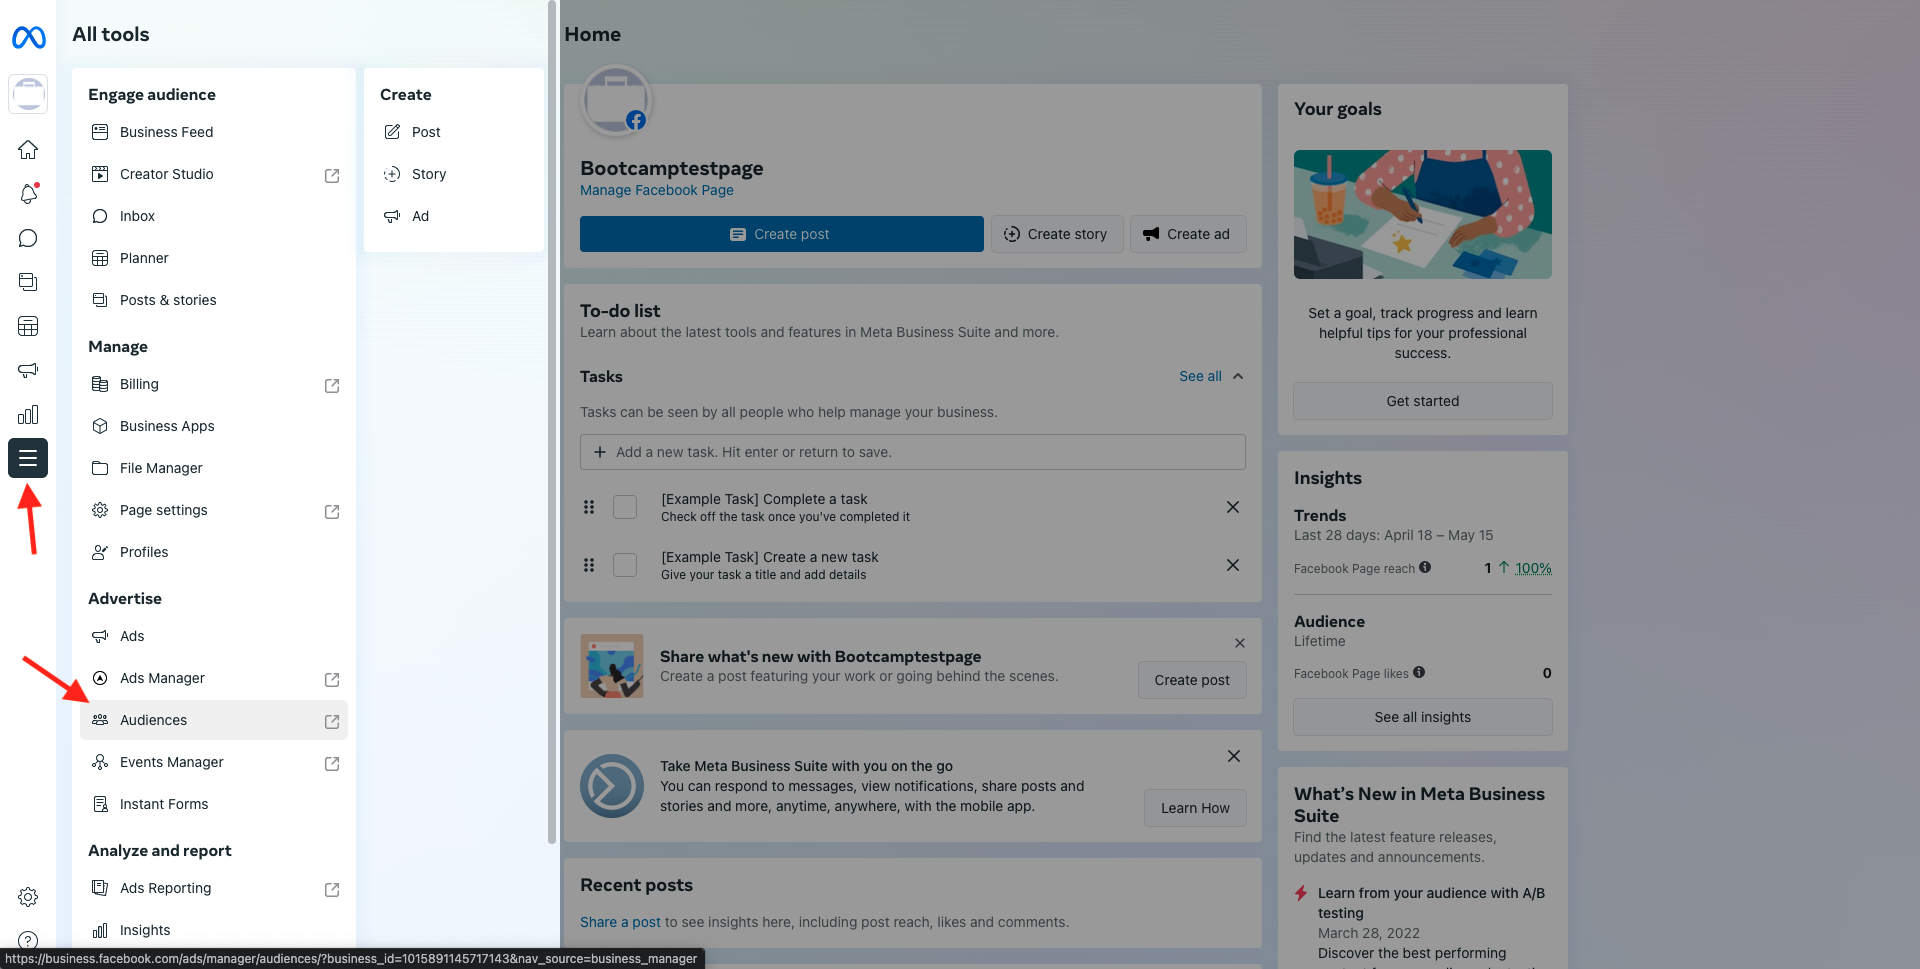Choose Story under Create
Viewport: 1920px width, 969px height.
(454, 174)
